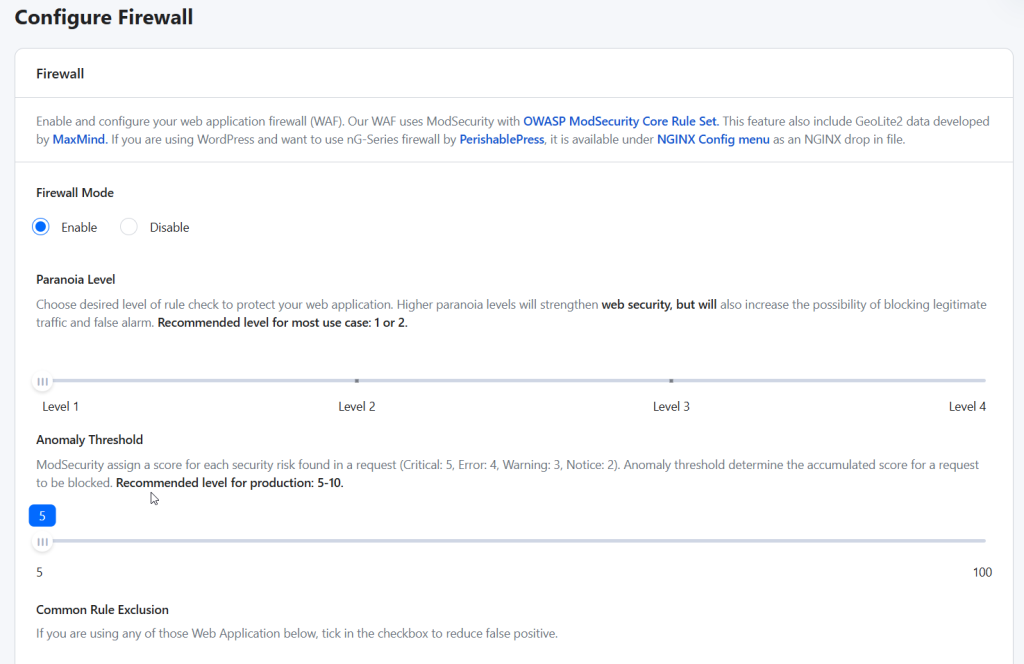The image size is (1024, 664).
Task: Click the maximum value 100 label below anomaly slider
Action: coord(982,572)
